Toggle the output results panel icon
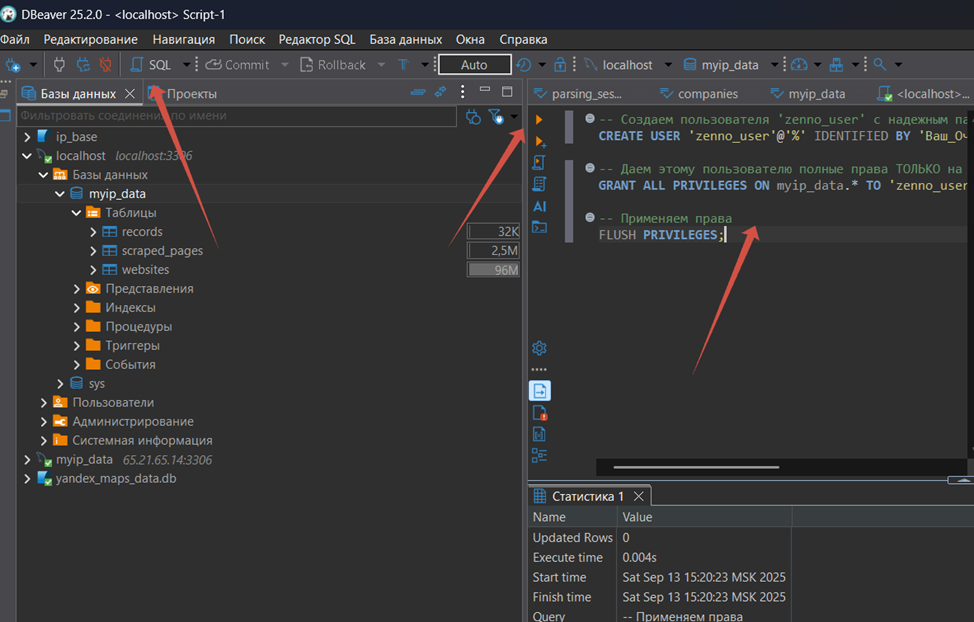Image resolution: width=974 pixels, height=622 pixels. click(540, 391)
